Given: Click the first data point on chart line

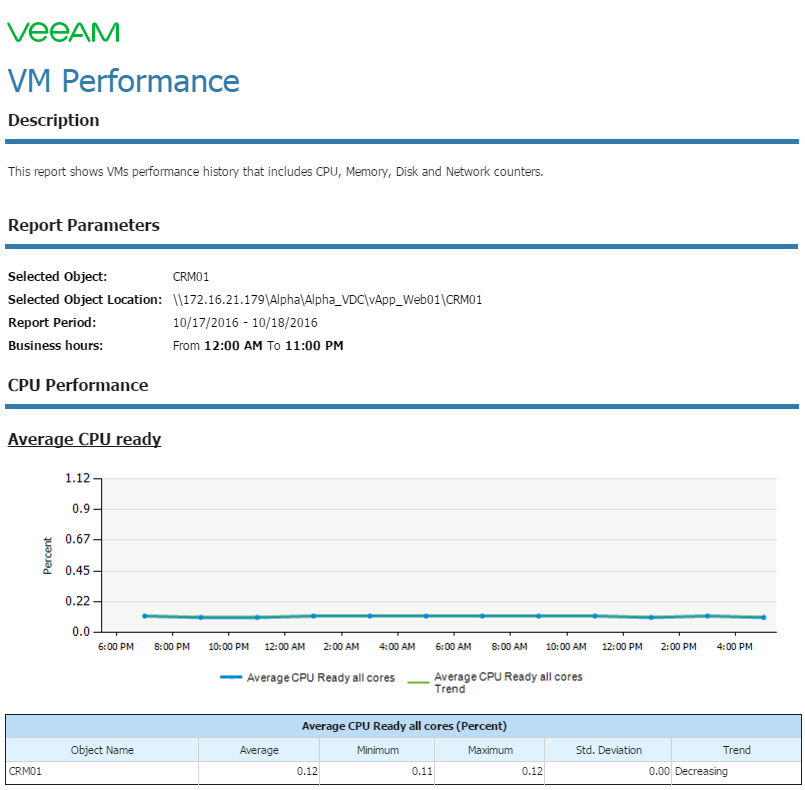Looking at the screenshot, I should coord(145,616).
